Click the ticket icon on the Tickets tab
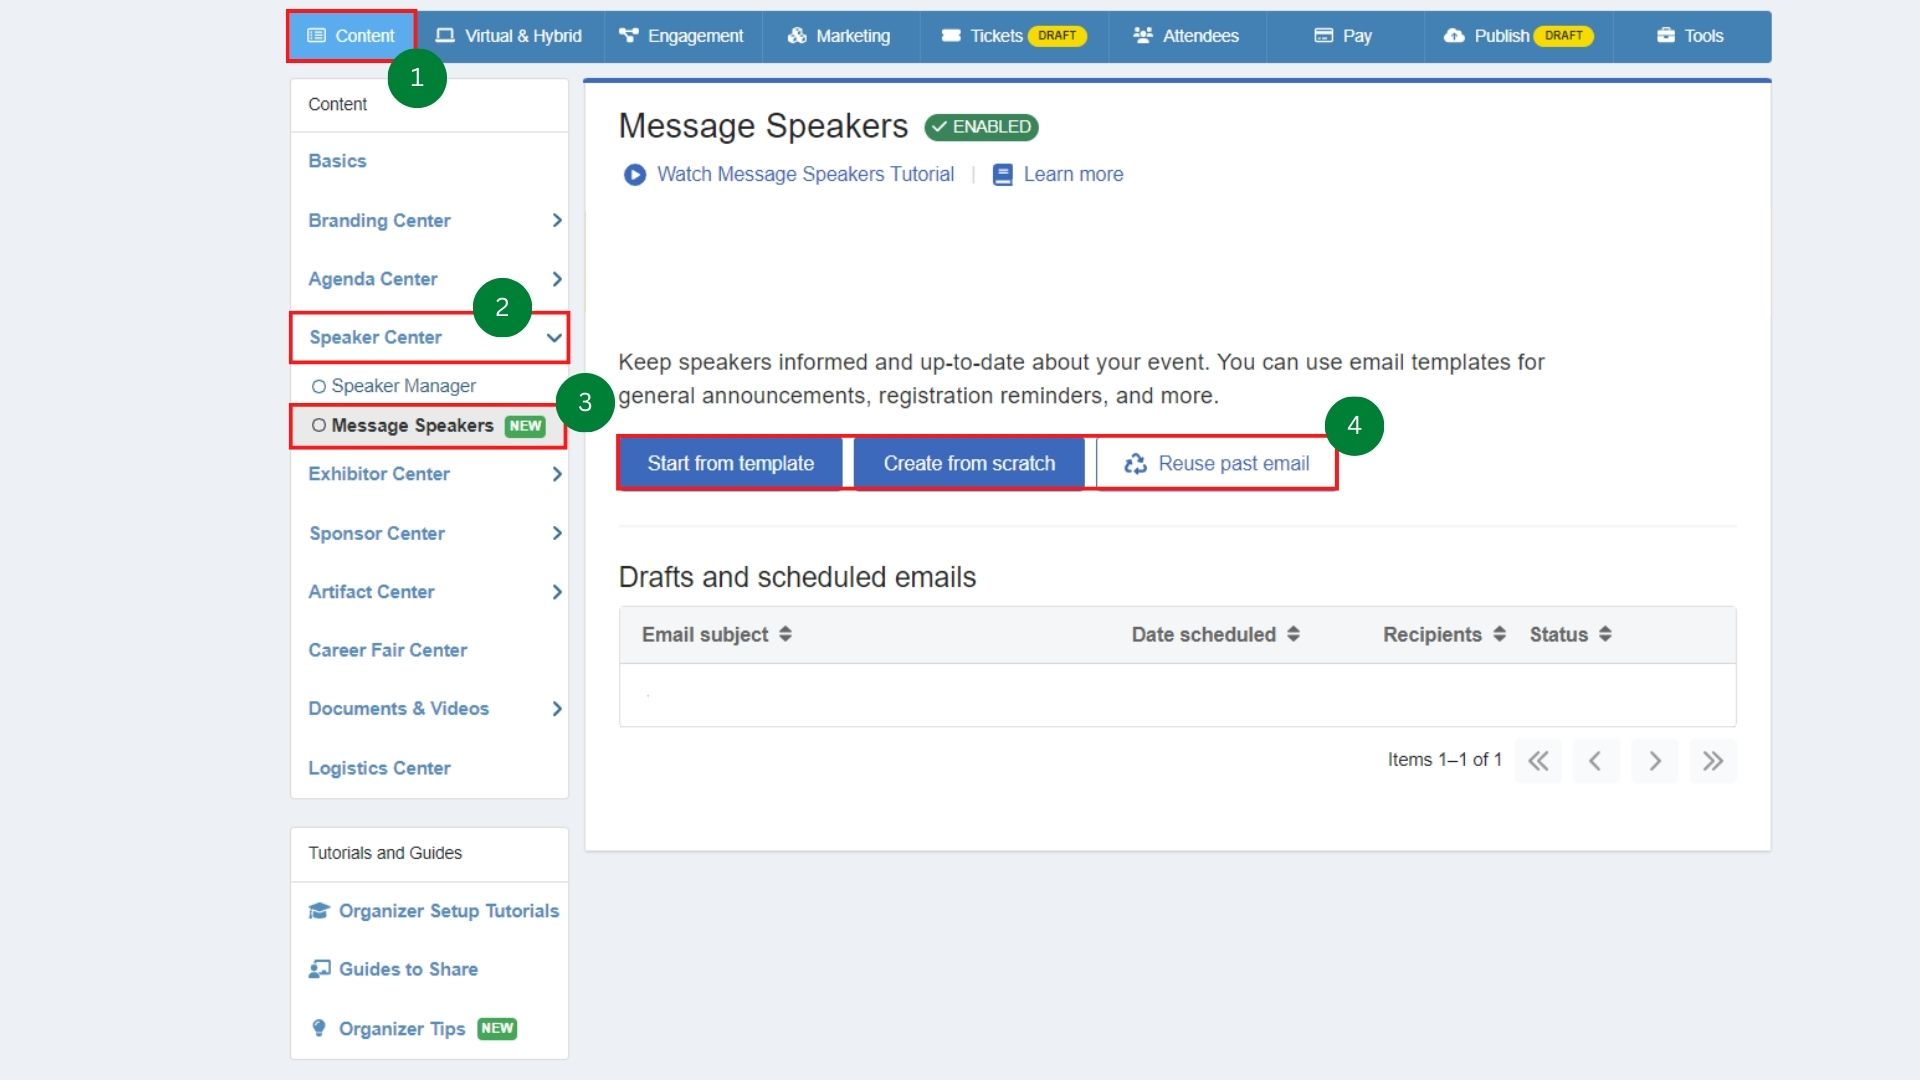 [x=950, y=36]
